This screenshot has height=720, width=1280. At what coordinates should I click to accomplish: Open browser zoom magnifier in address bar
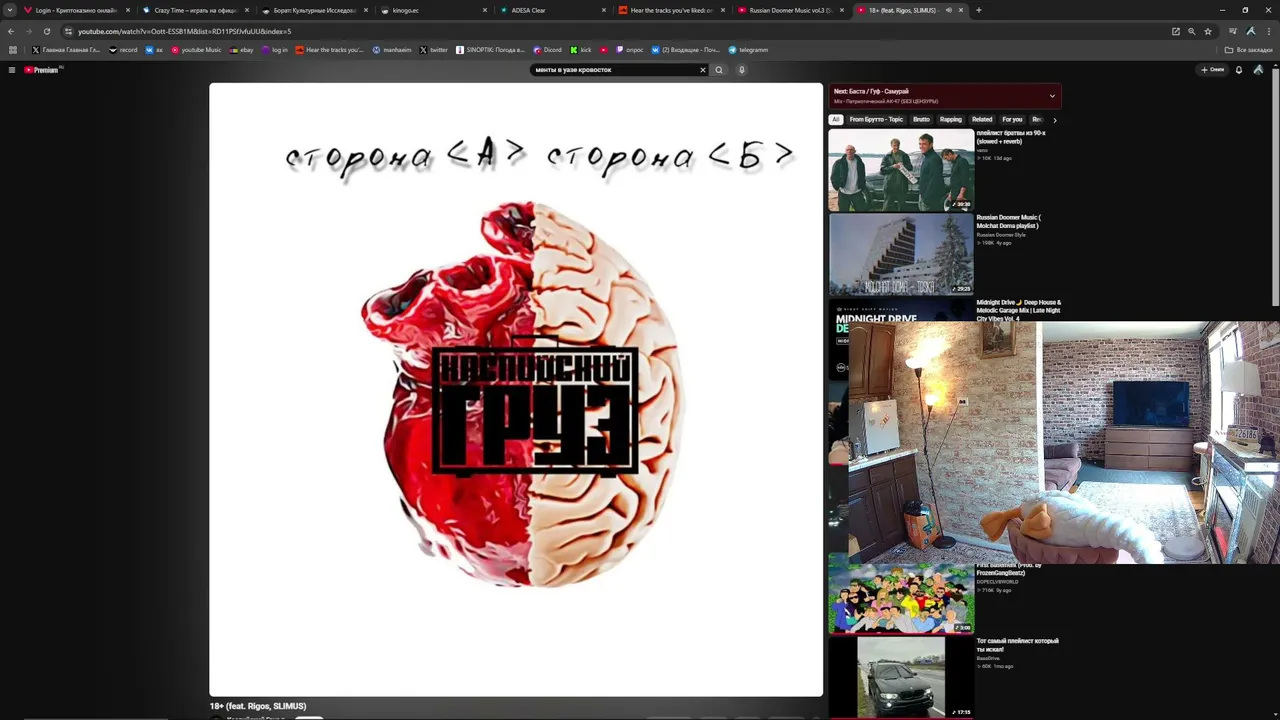coord(1191,31)
